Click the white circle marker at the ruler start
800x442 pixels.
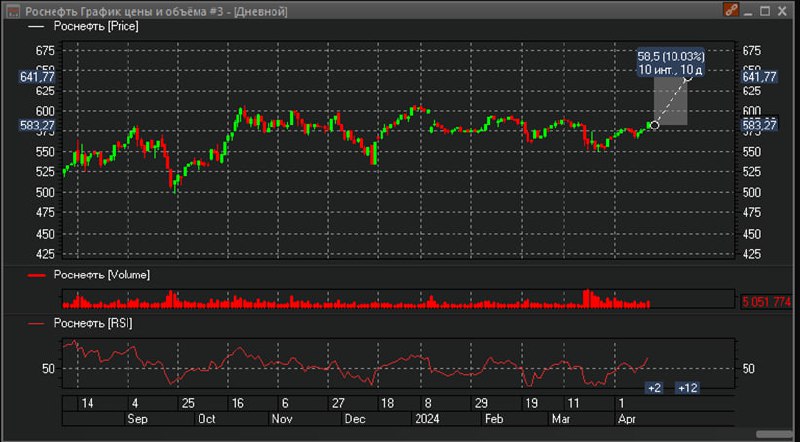655,125
